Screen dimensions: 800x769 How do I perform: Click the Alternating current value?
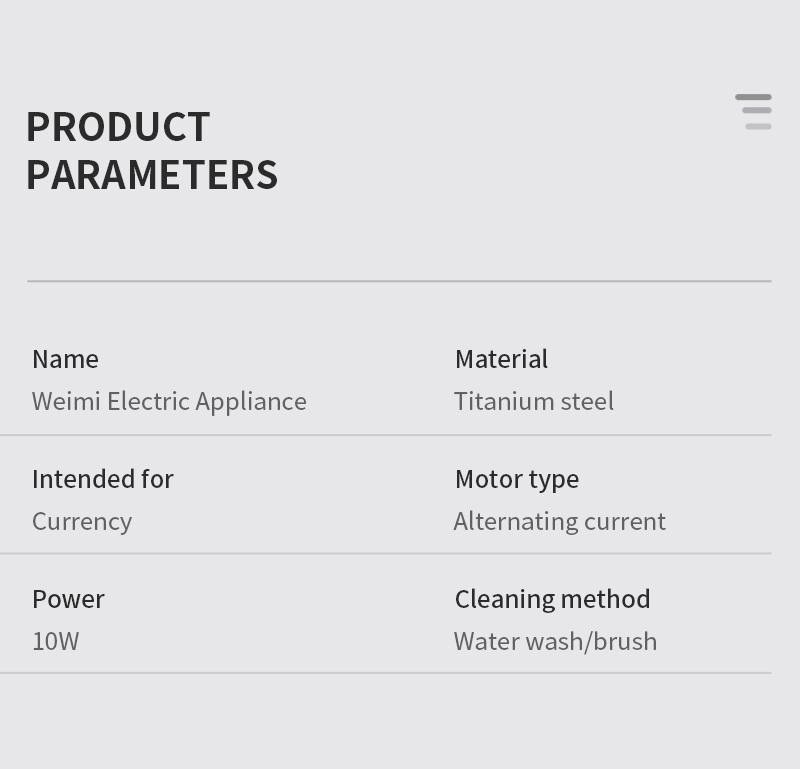point(560,522)
